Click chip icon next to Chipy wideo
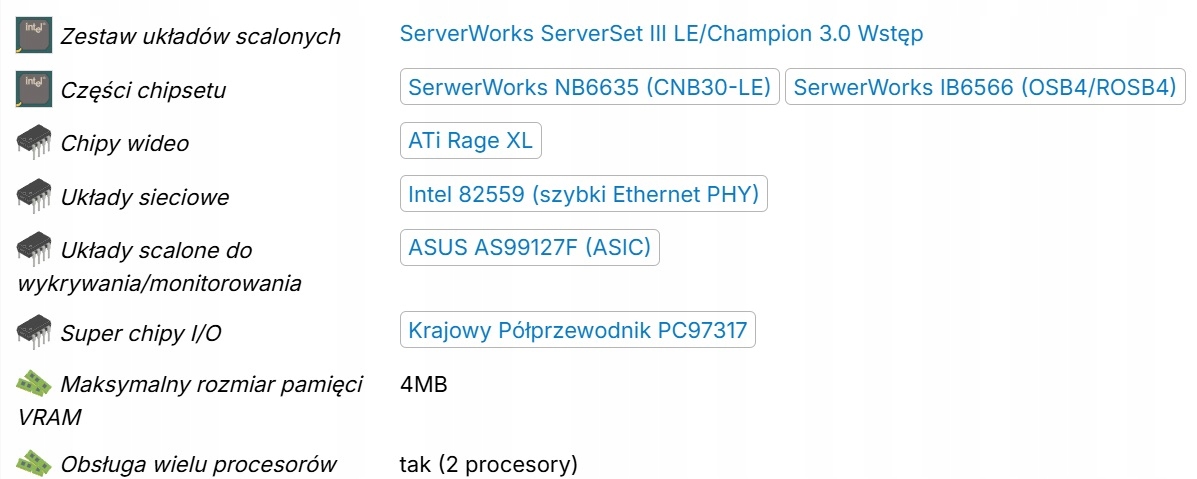 coord(35,143)
